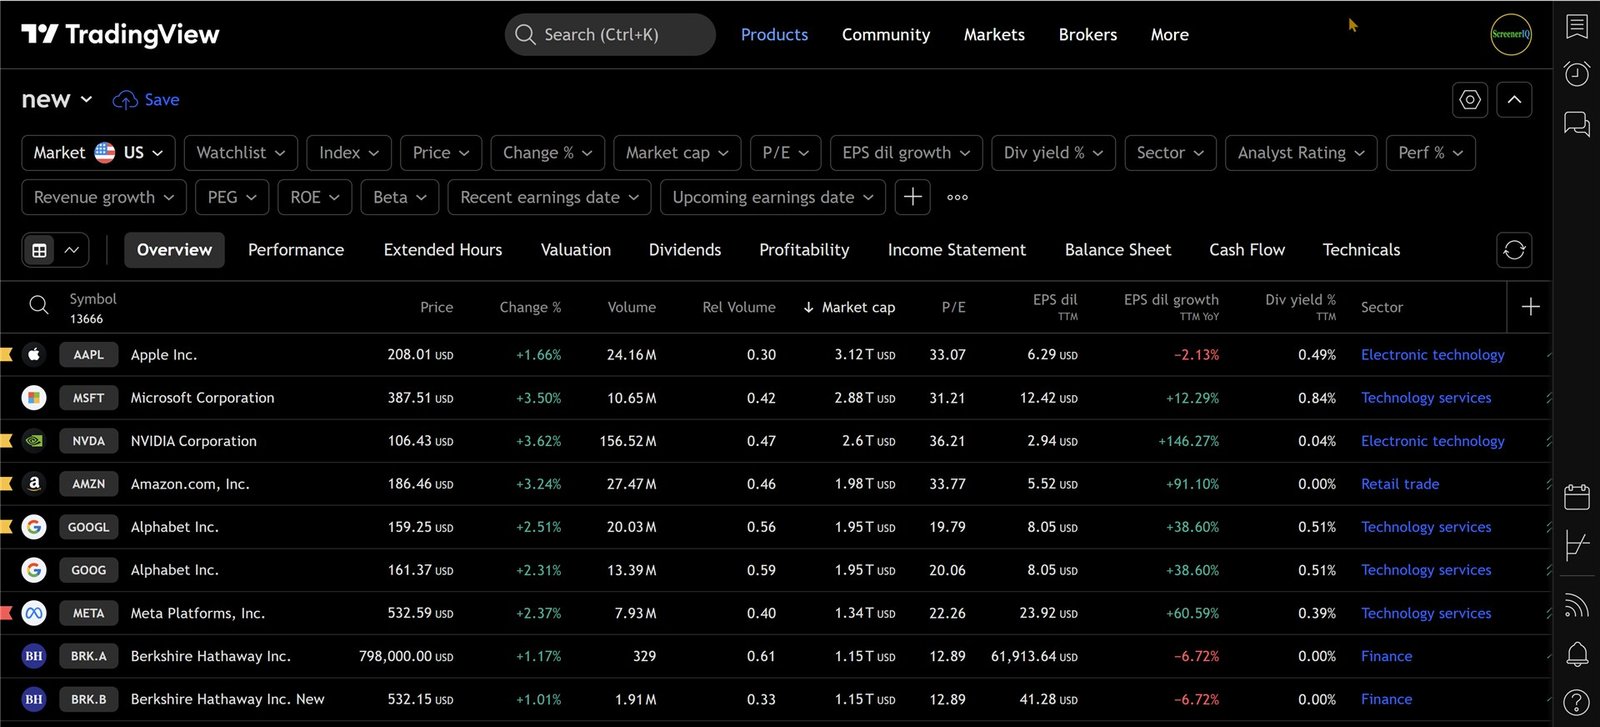Open the three-dot more filters menu
This screenshot has width=1600, height=727.
tap(957, 197)
